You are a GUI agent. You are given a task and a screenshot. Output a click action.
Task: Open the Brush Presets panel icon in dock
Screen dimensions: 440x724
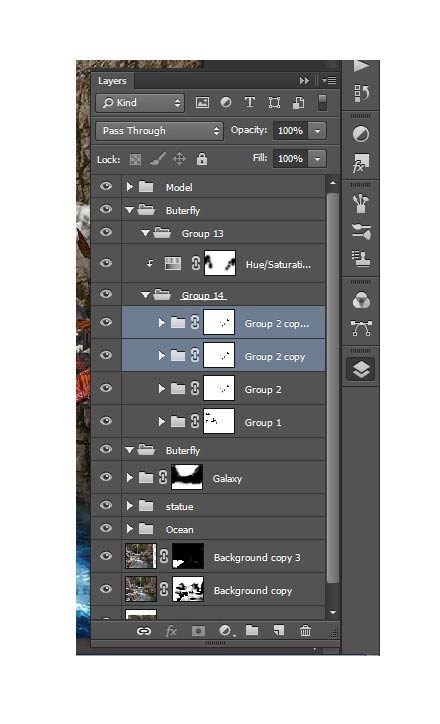coord(361,231)
